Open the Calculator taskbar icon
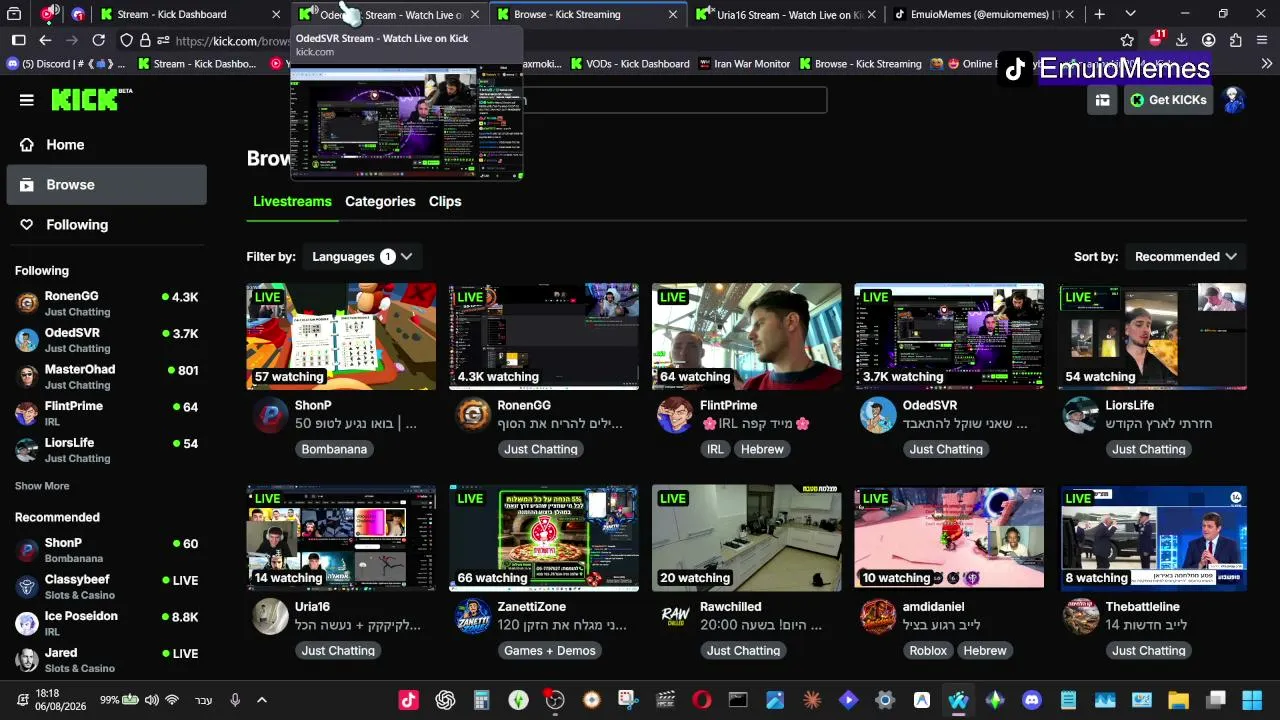 click(481, 700)
